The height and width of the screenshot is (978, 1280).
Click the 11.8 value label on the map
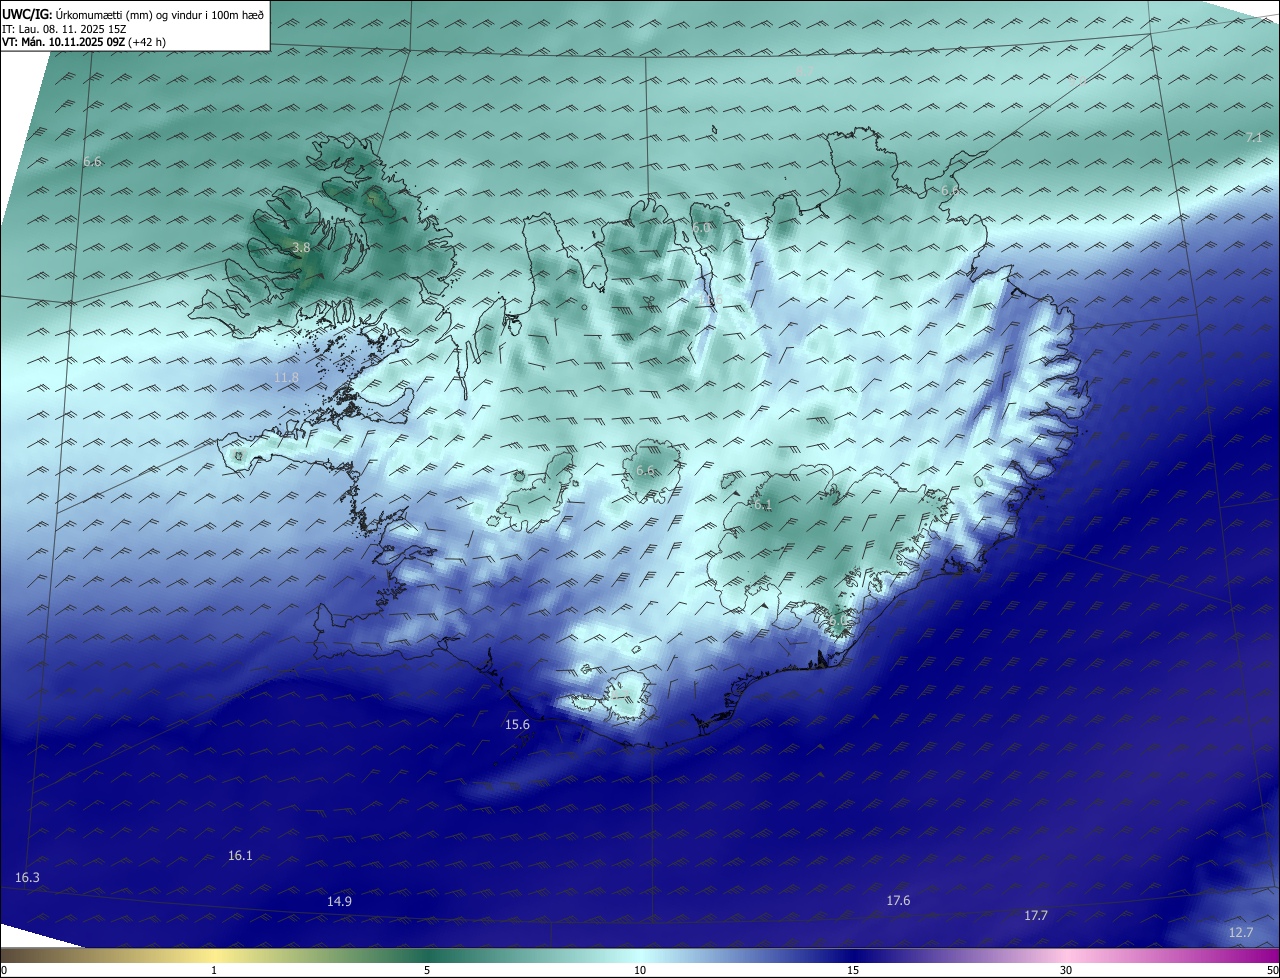point(286,377)
